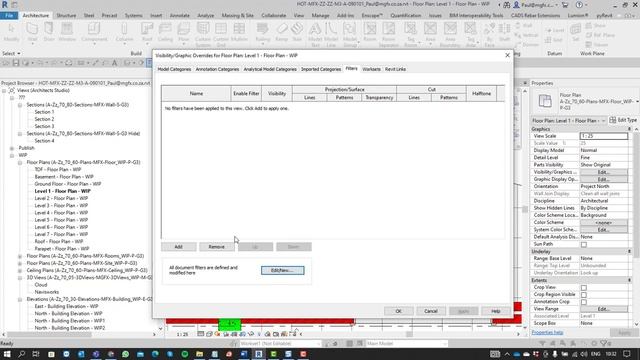Collapse the Floor Plans MFX-Floor_WIP group
640x360 pixels.
tap(20, 162)
